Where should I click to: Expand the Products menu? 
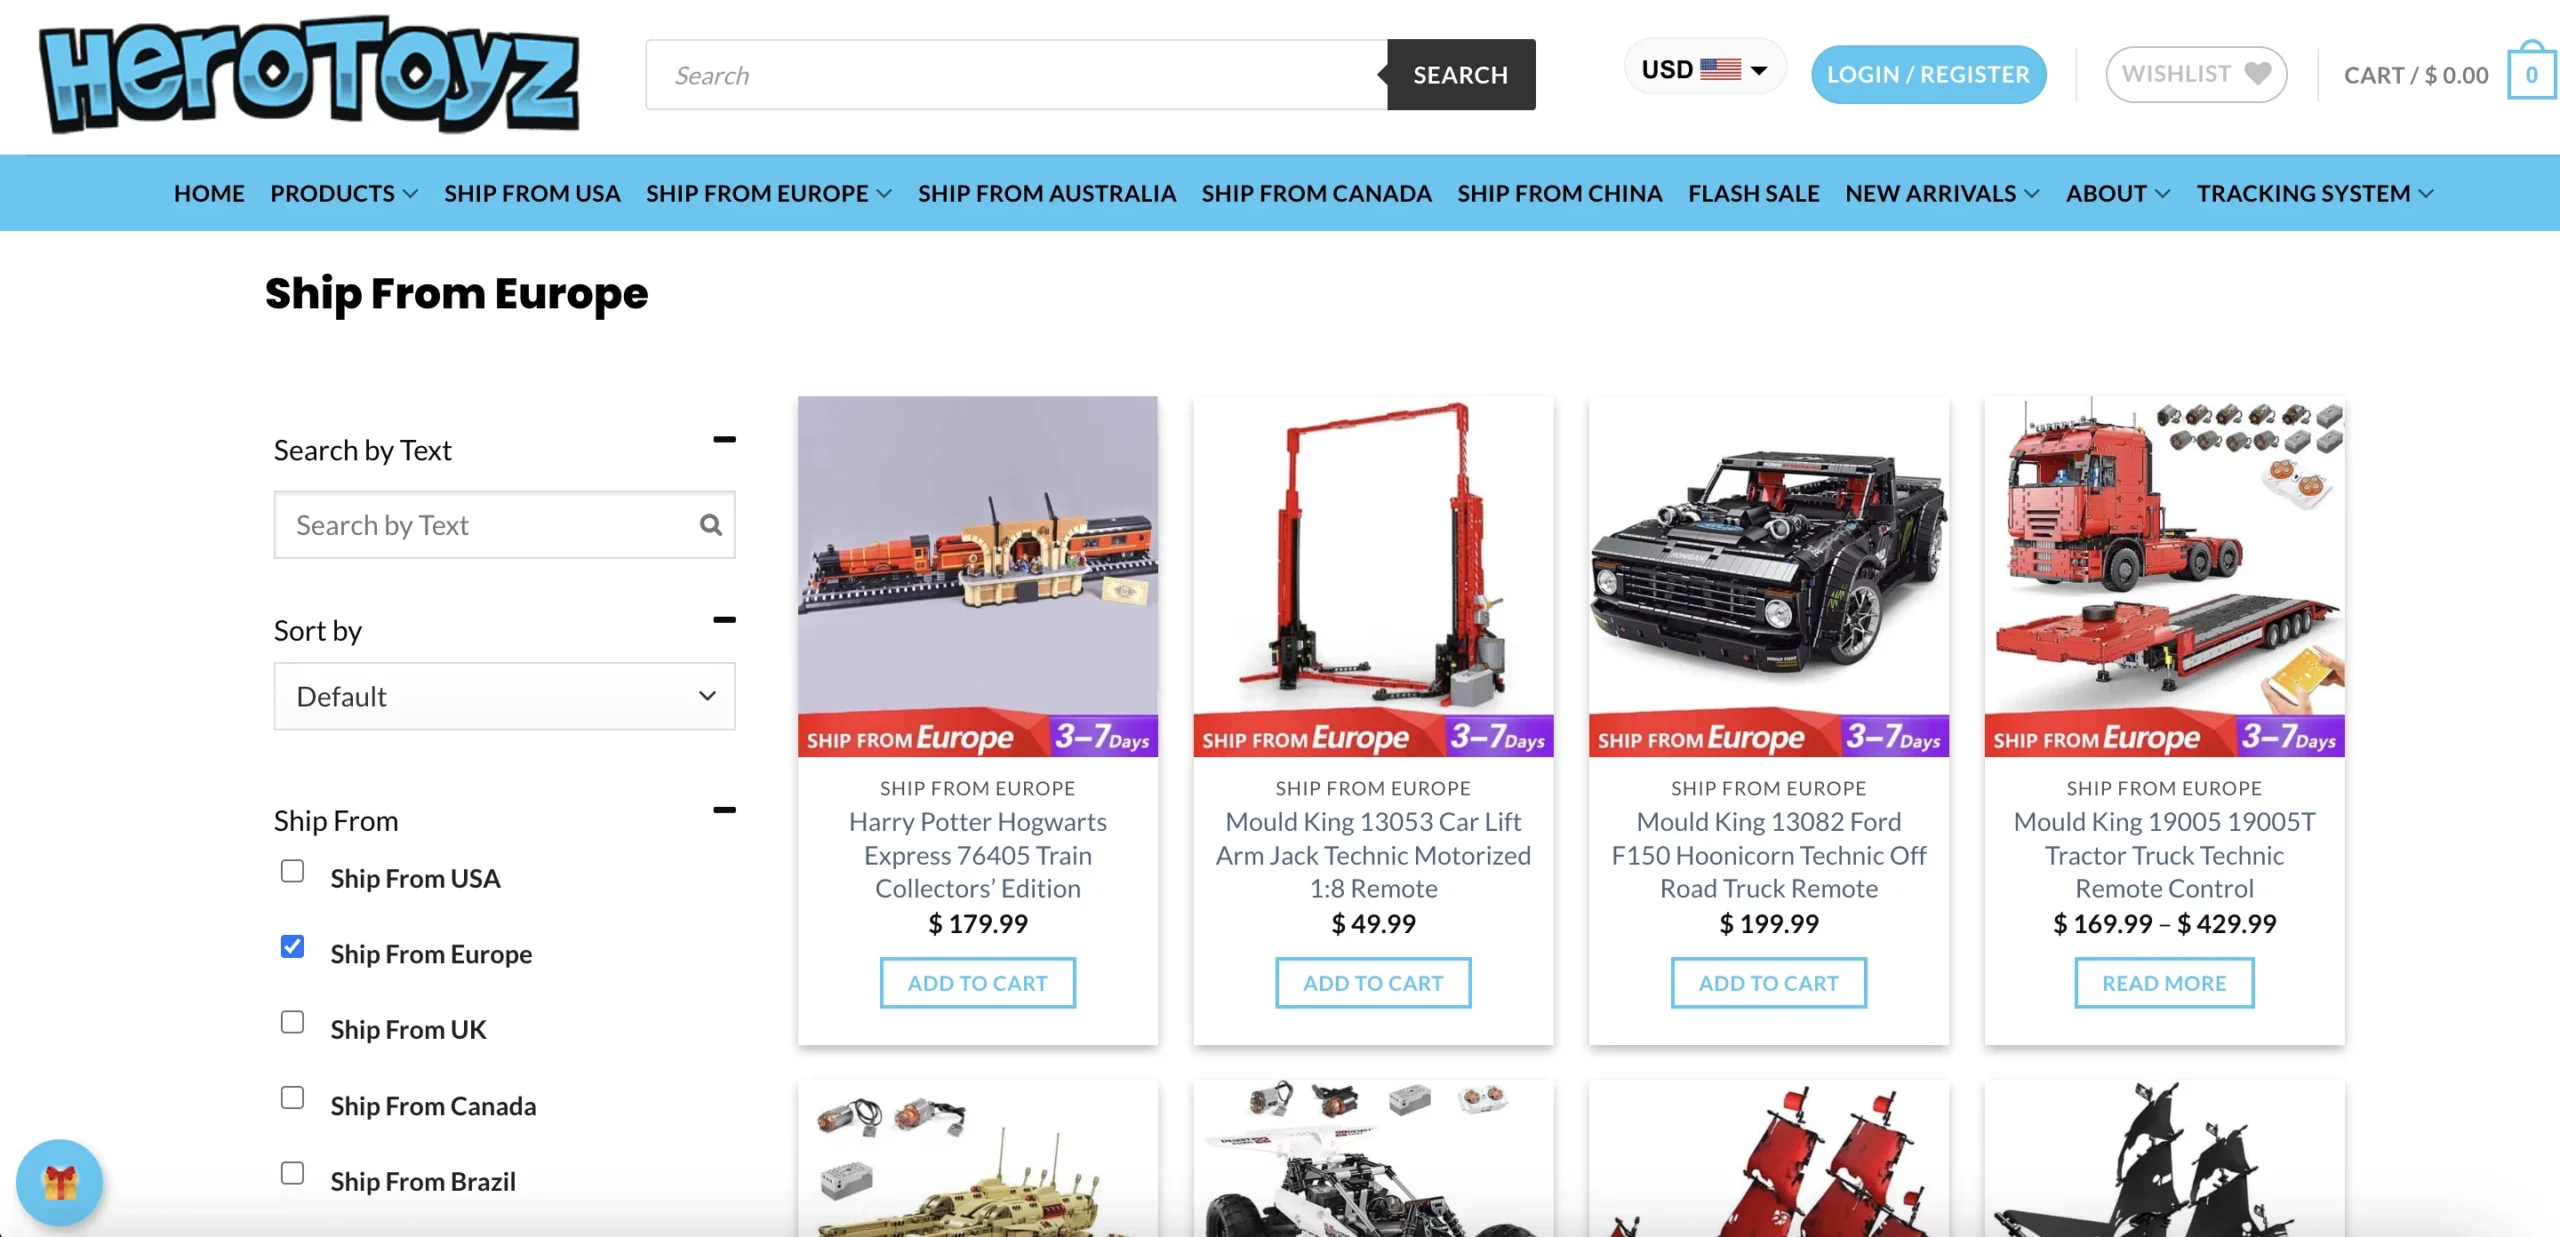pyautogui.click(x=344, y=193)
